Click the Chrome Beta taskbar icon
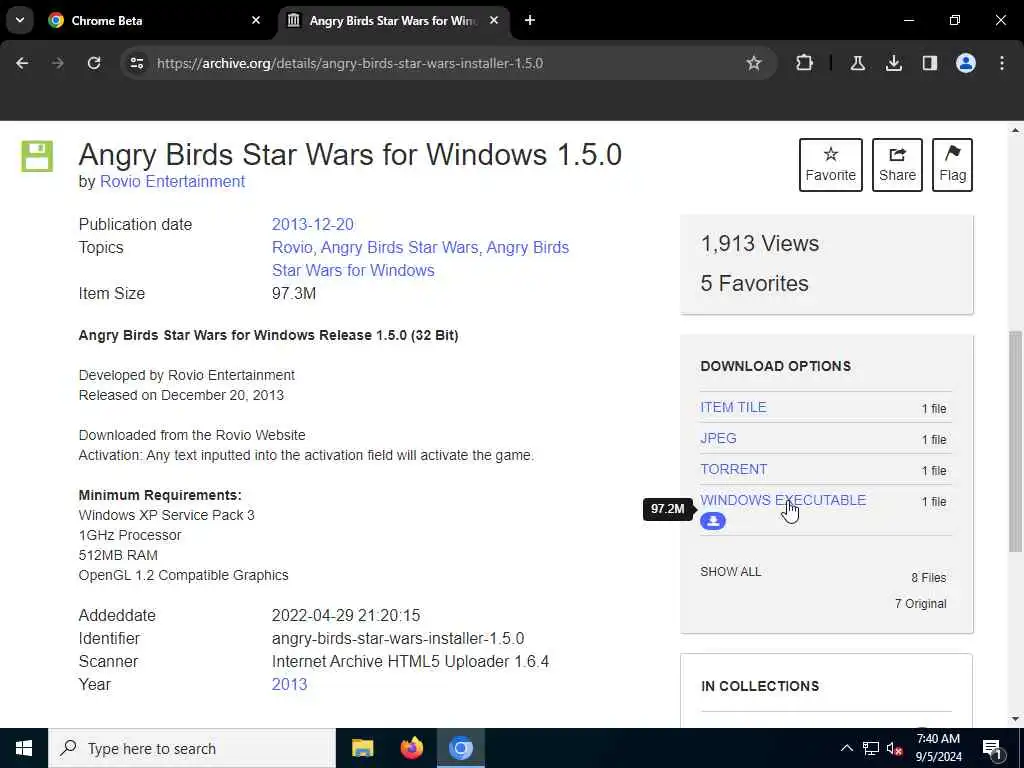This screenshot has height=768, width=1024. point(460,748)
